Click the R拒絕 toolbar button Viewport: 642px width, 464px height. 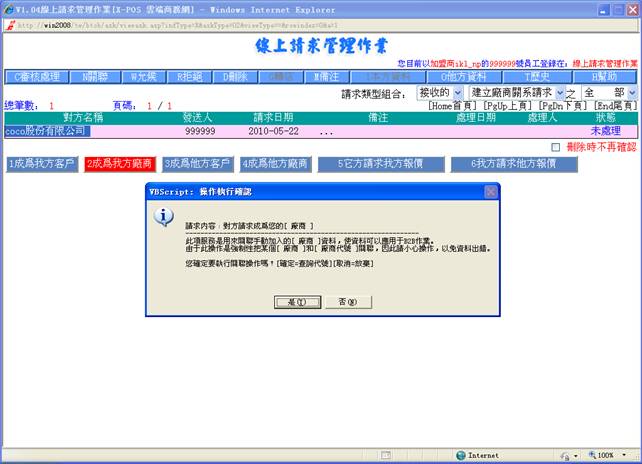tap(191, 76)
